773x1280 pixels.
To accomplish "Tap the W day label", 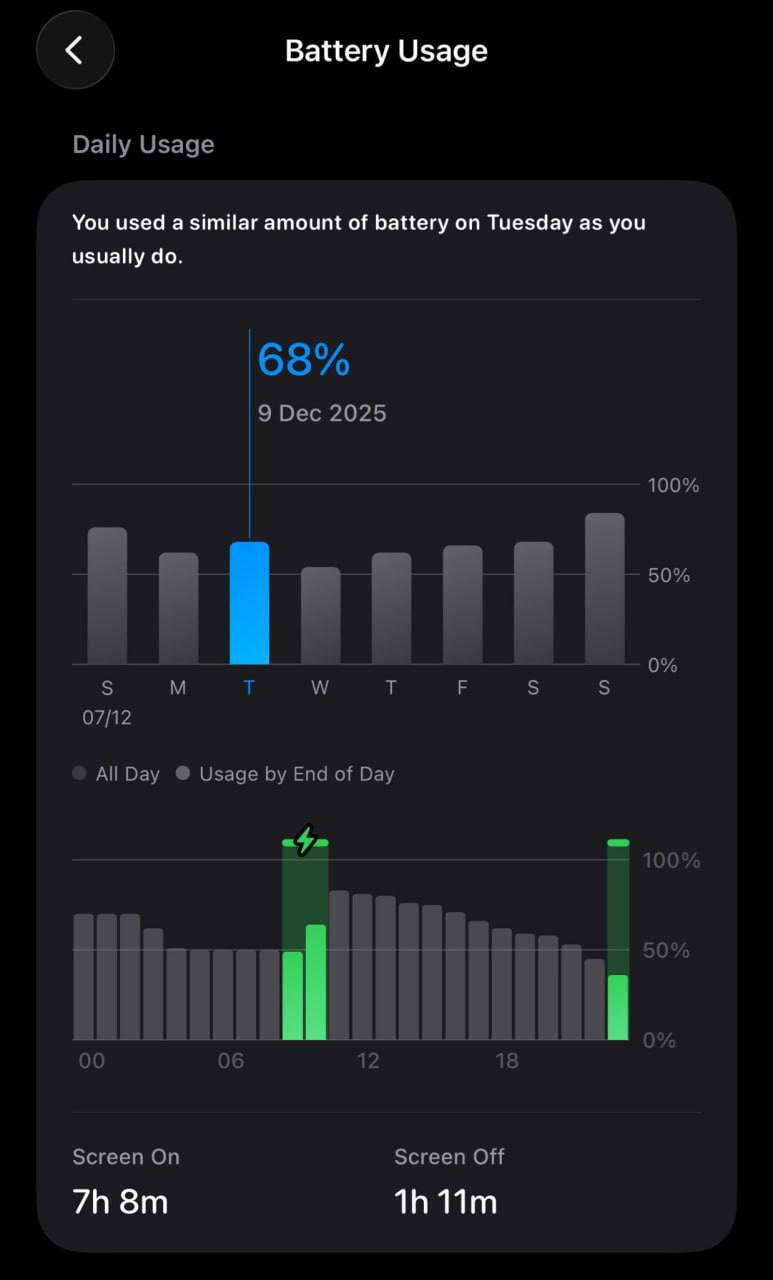I will point(320,688).
